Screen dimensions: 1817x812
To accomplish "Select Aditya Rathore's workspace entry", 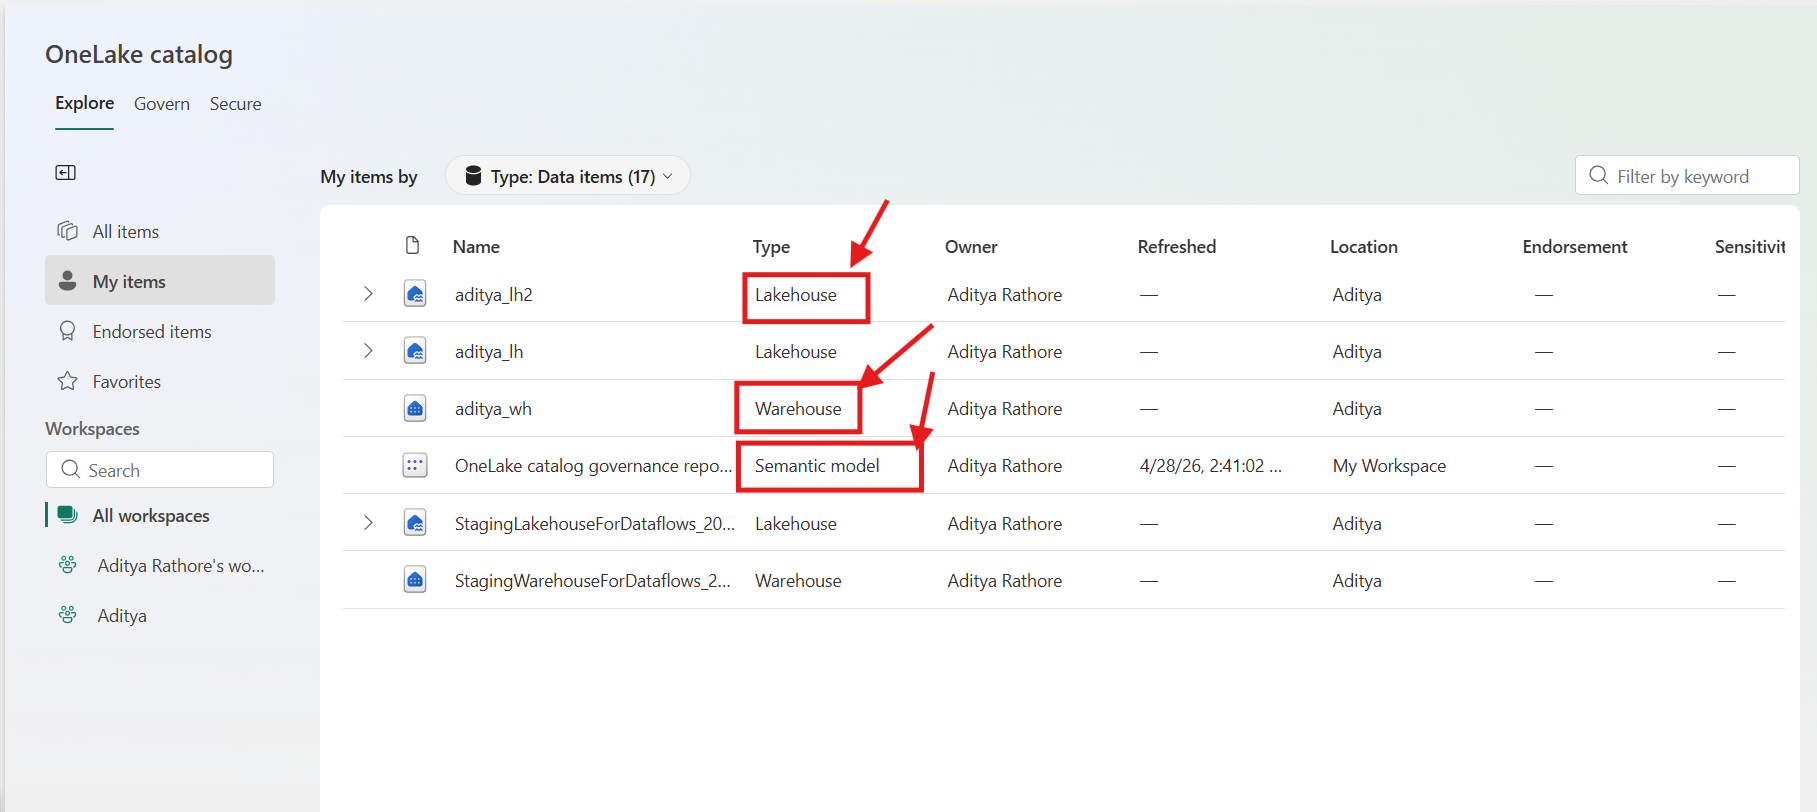I will point(160,565).
